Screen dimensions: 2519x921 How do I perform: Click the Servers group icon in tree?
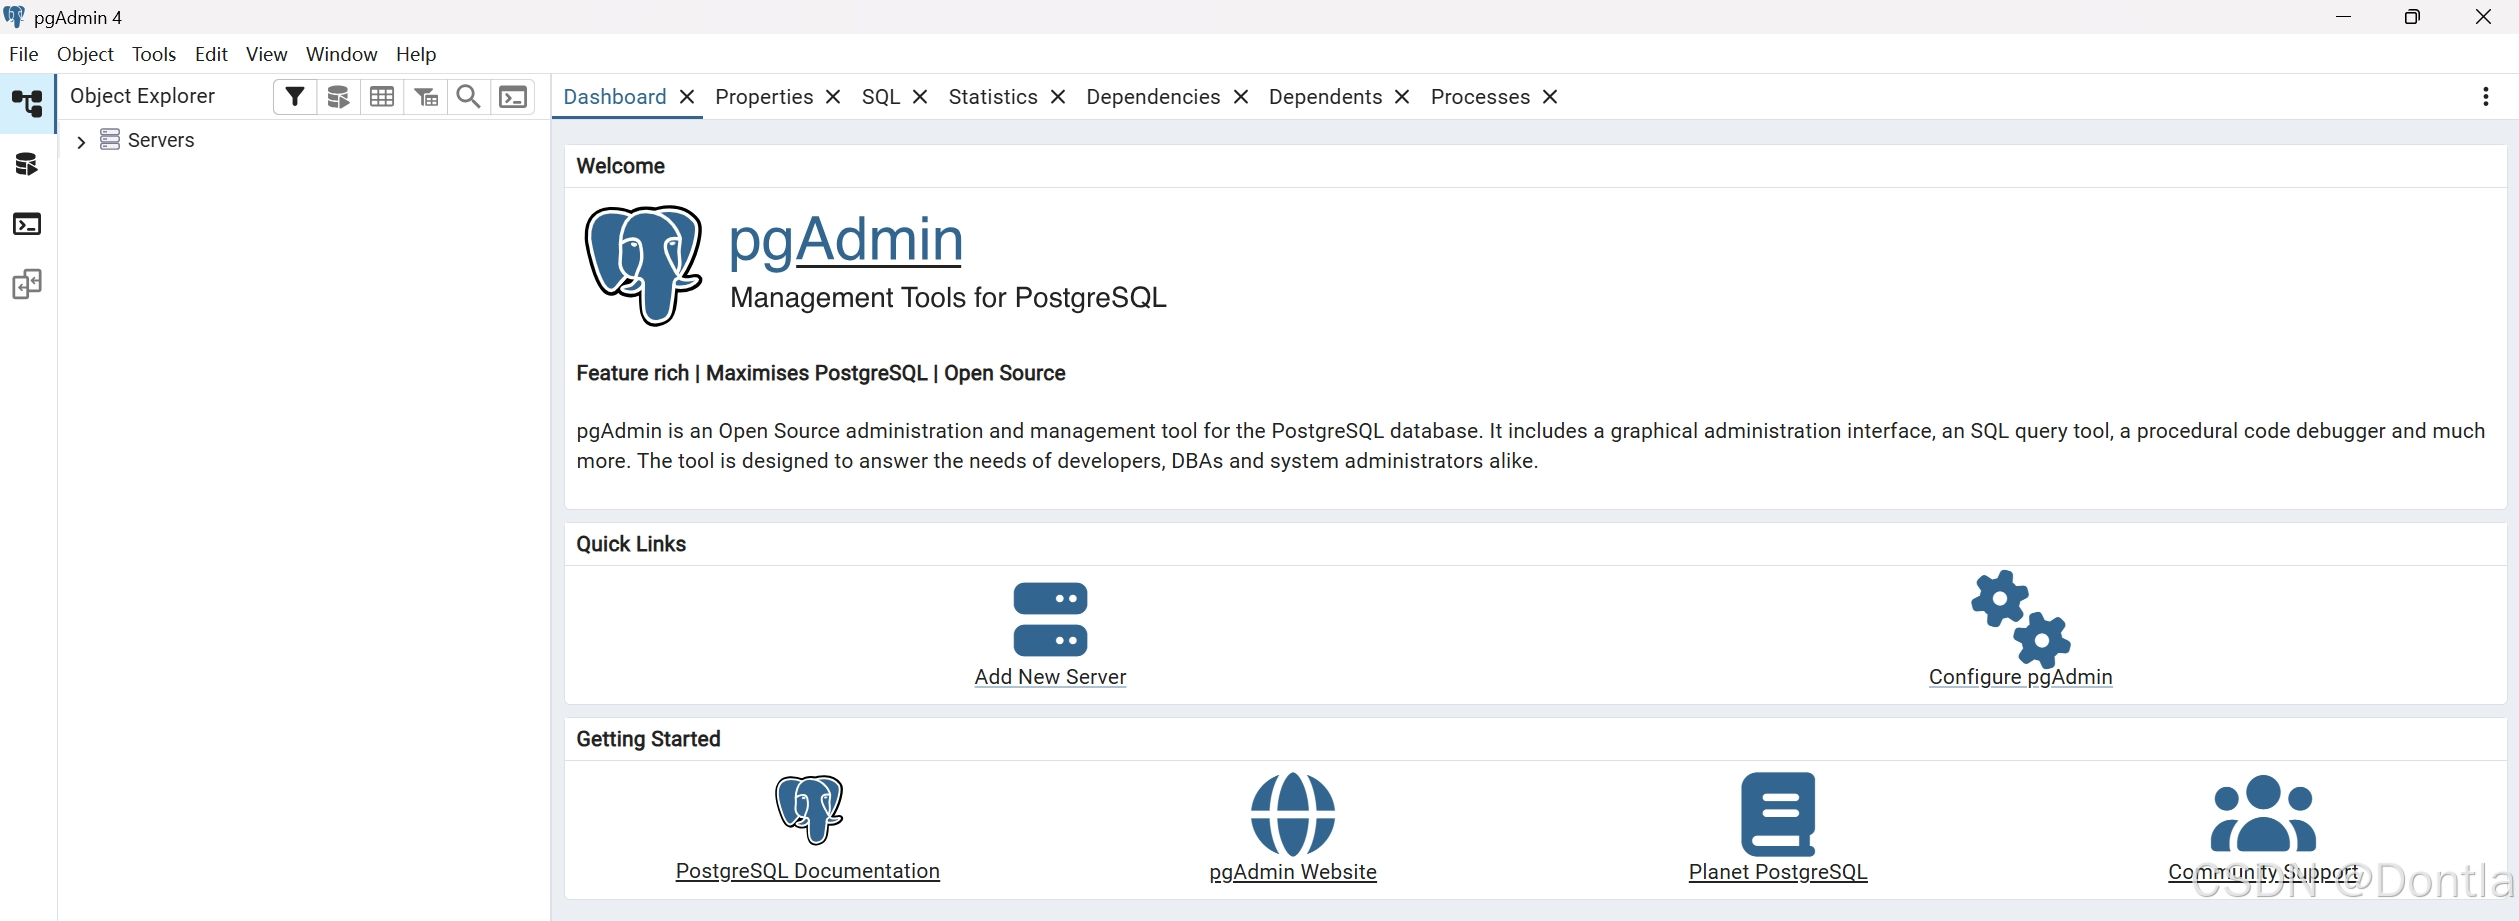coord(110,140)
